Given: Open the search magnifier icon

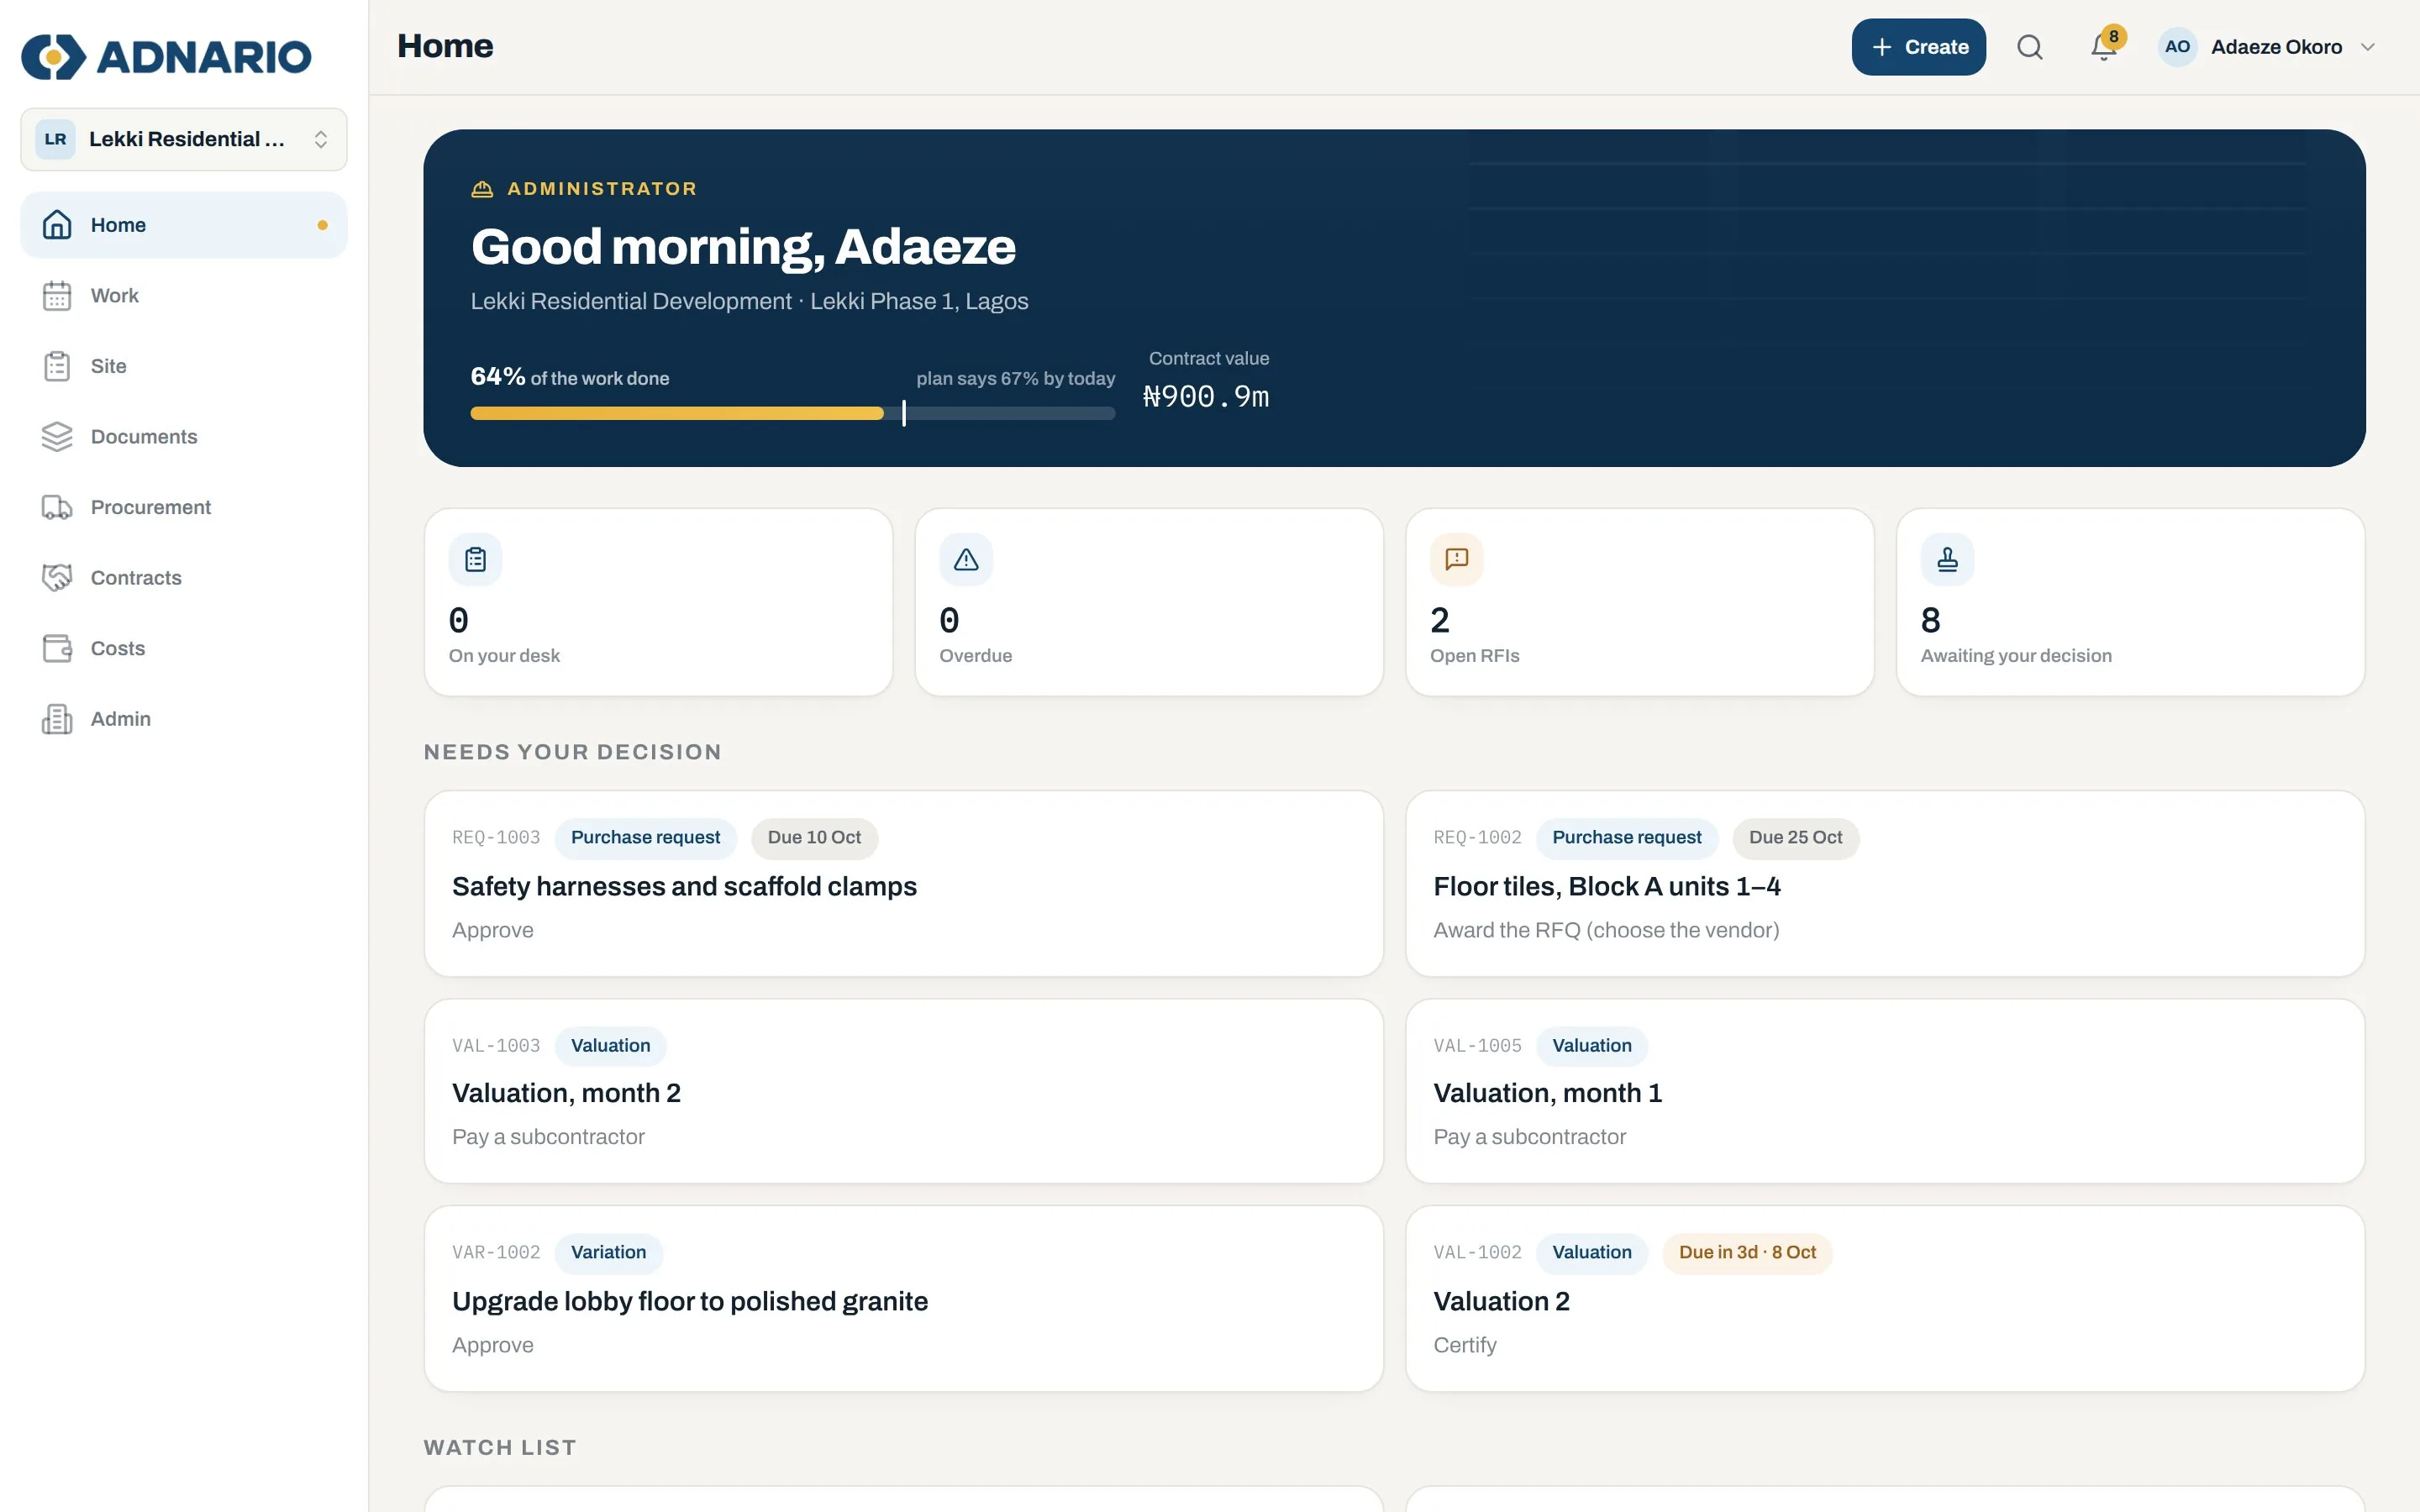Looking at the screenshot, I should (x=2029, y=47).
